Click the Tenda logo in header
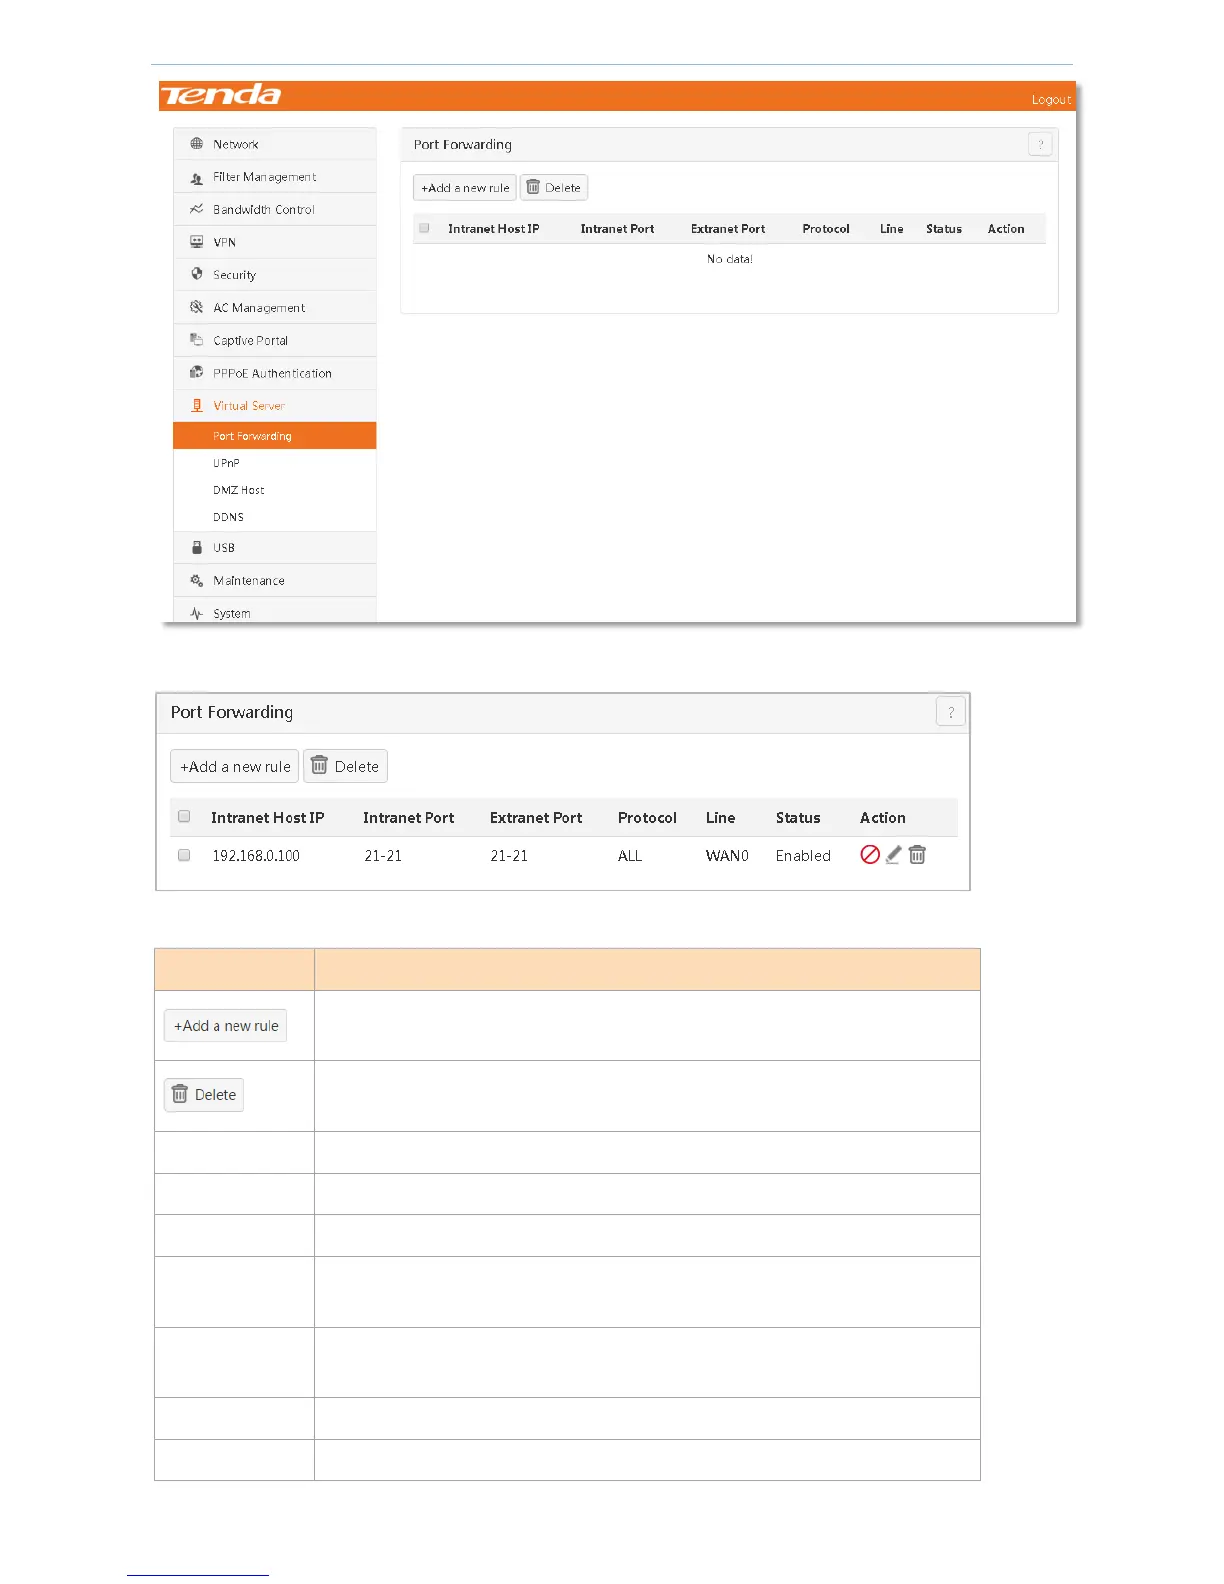The image size is (1224, 1584). [x=221, y=95]
